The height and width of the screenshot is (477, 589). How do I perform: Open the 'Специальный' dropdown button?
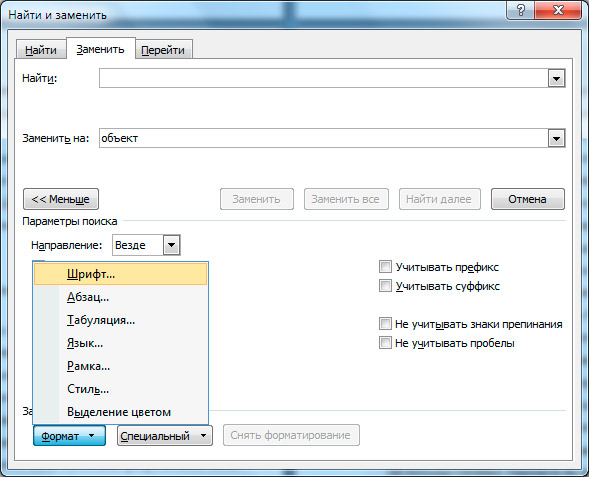165,436
